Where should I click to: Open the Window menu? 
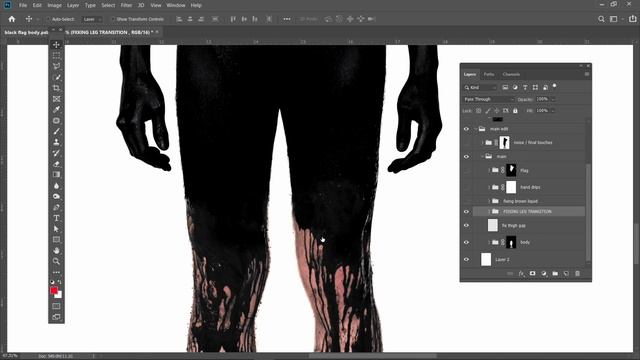(x=176, y=5)
